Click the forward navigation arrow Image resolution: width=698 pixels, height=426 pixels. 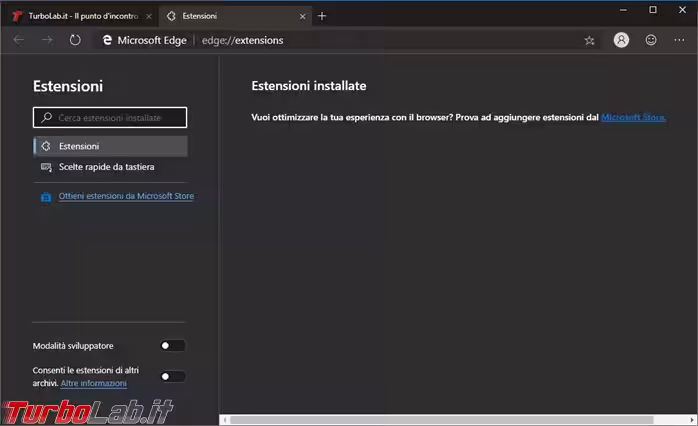pos(46,40)
